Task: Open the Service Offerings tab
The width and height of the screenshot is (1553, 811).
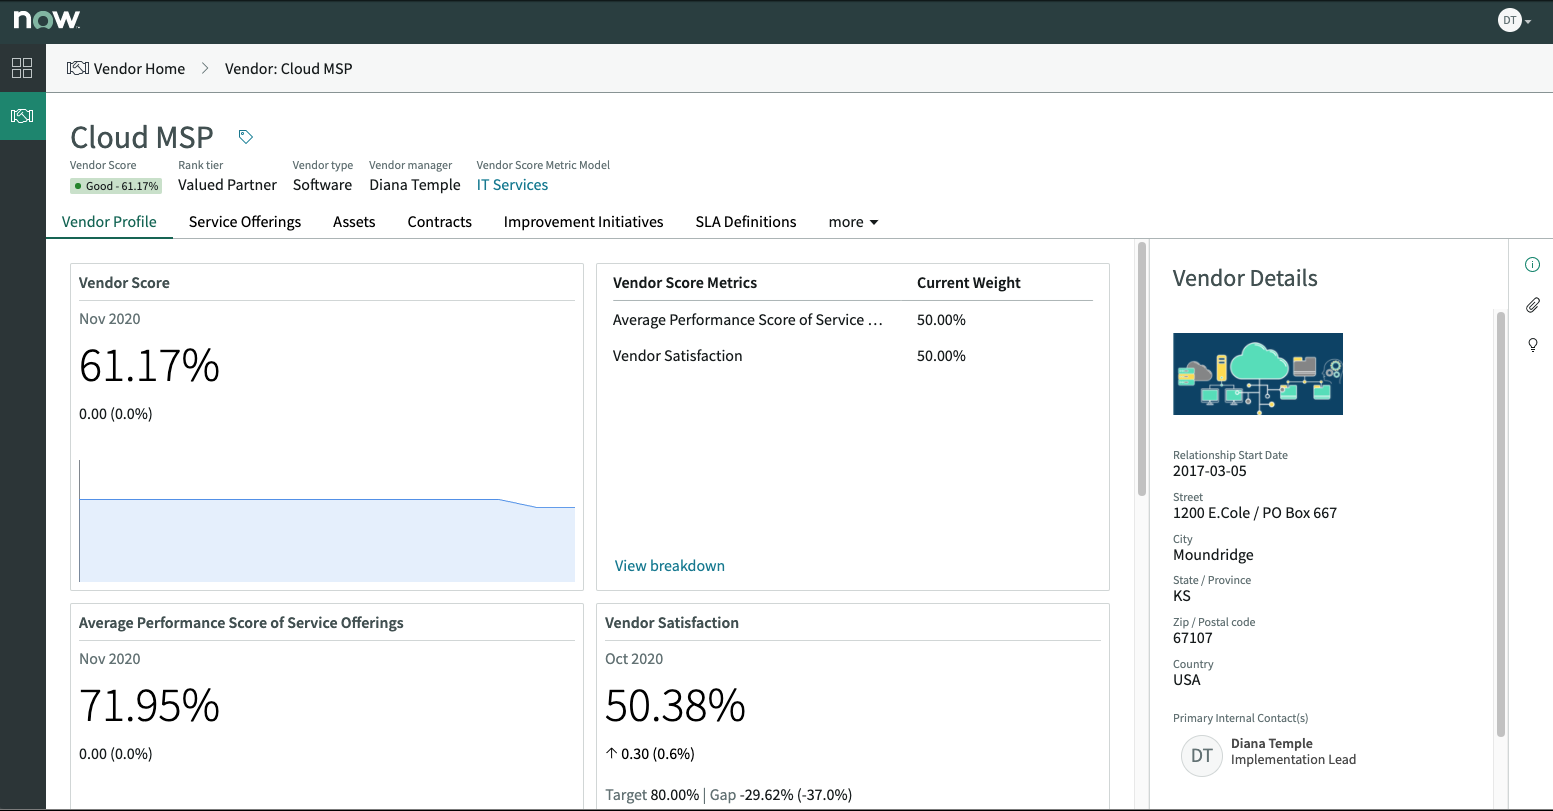Action: (244, 221)
